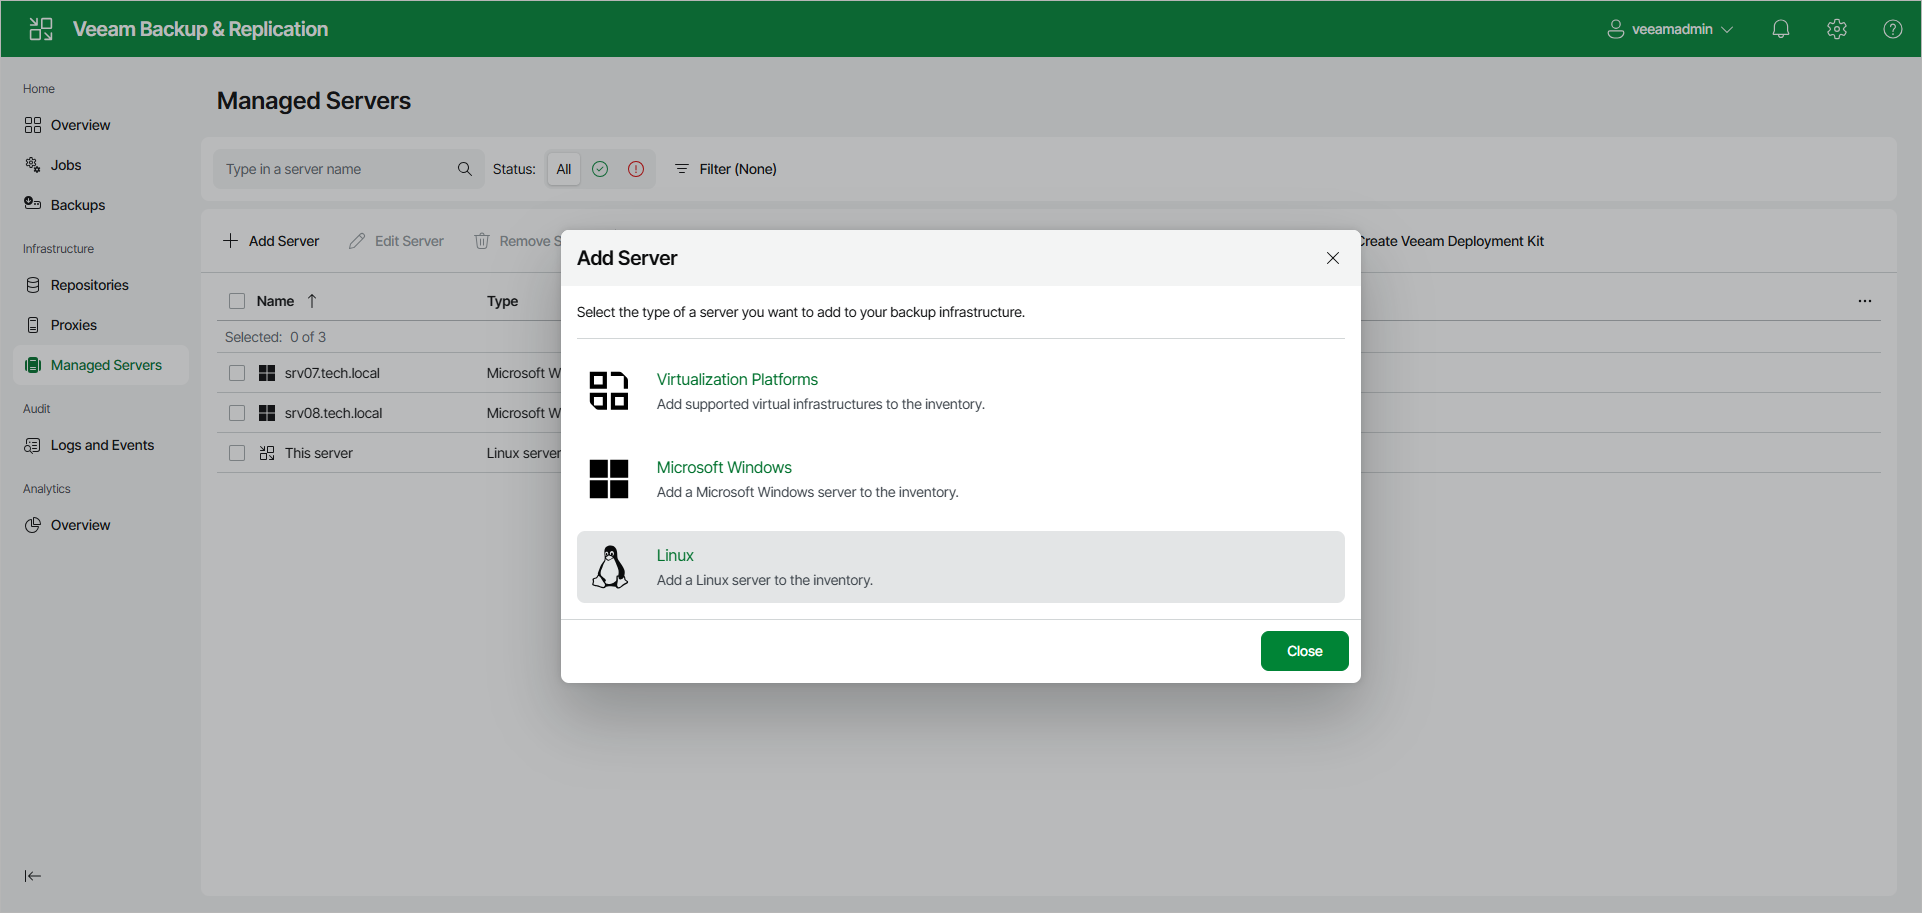Check the srv07.tech.local row checkbox
The image size is (1922, 913).
[237, 373]
